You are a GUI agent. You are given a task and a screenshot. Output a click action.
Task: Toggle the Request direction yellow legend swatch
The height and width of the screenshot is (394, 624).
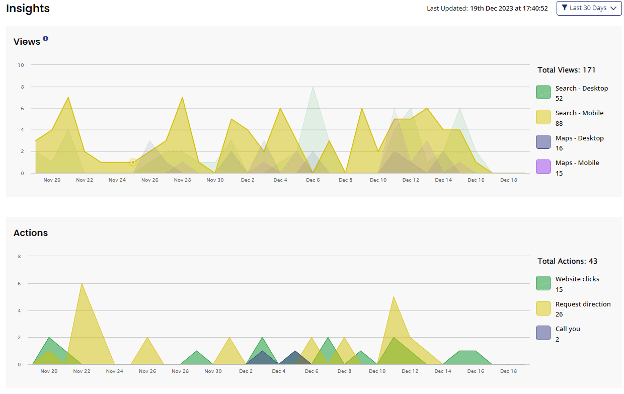(x=543, y=308)
